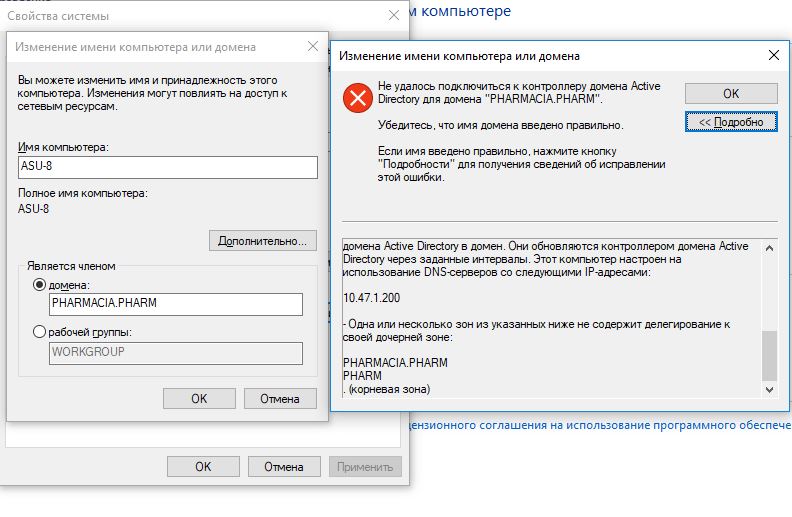This screenshot has width=792, height=517.
Task: Click OK at bottom of Свойства системы
Action: click(x=203, y=467)
